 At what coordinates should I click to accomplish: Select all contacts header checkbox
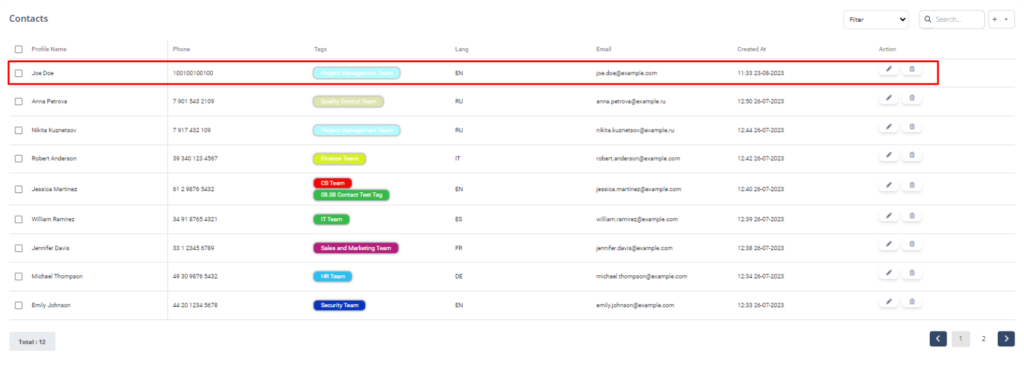coord(18,50)
